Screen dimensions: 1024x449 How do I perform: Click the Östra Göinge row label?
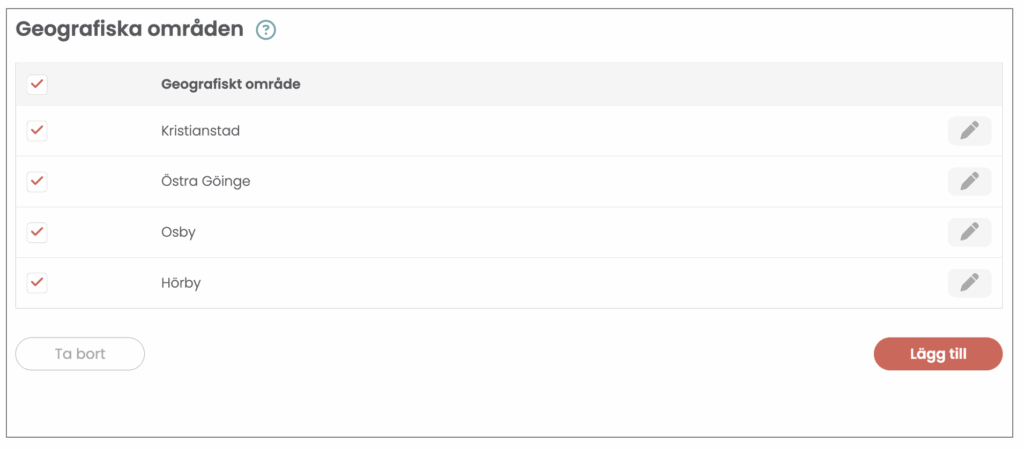(x=205, y=181)
